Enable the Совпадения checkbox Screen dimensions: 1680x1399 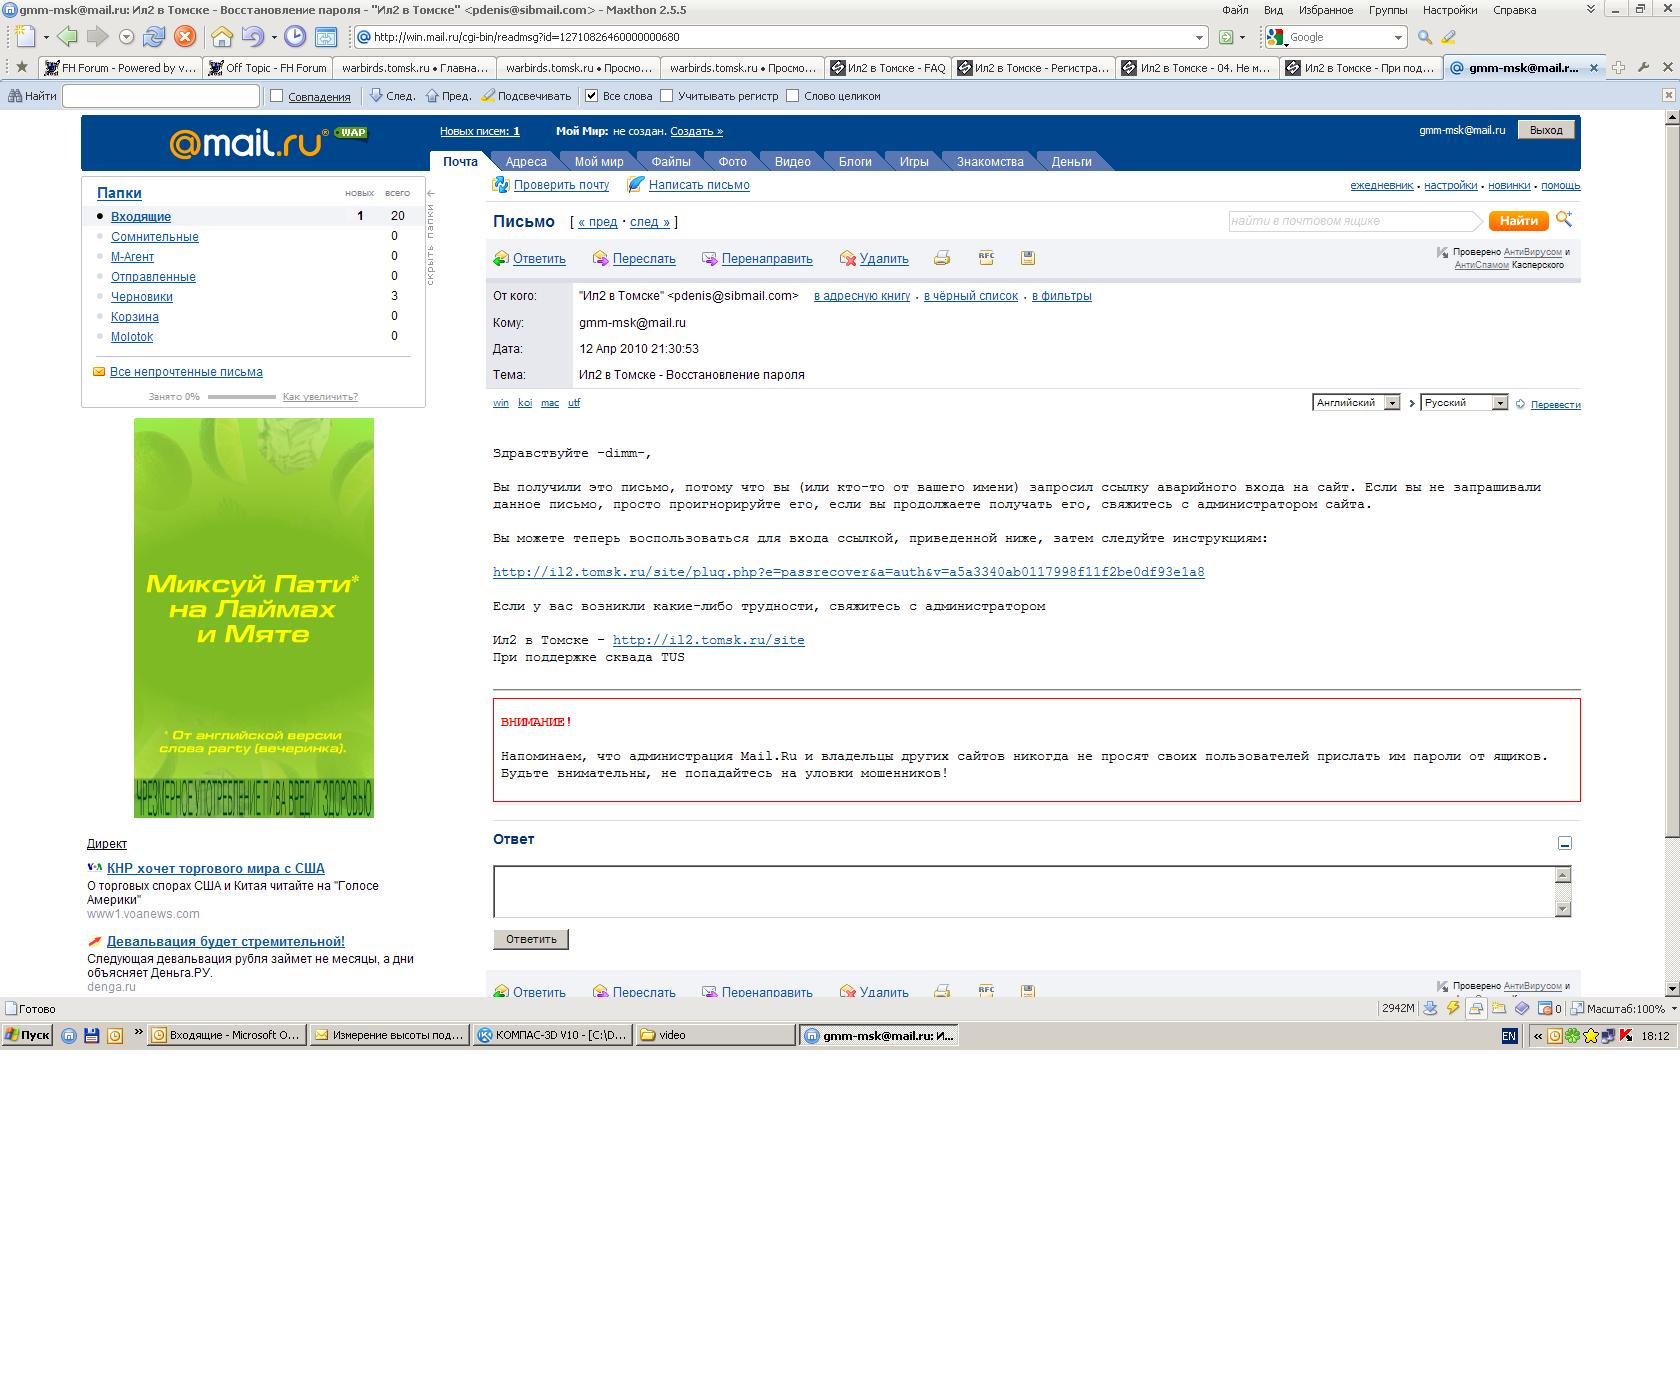(x=277, y=96)
